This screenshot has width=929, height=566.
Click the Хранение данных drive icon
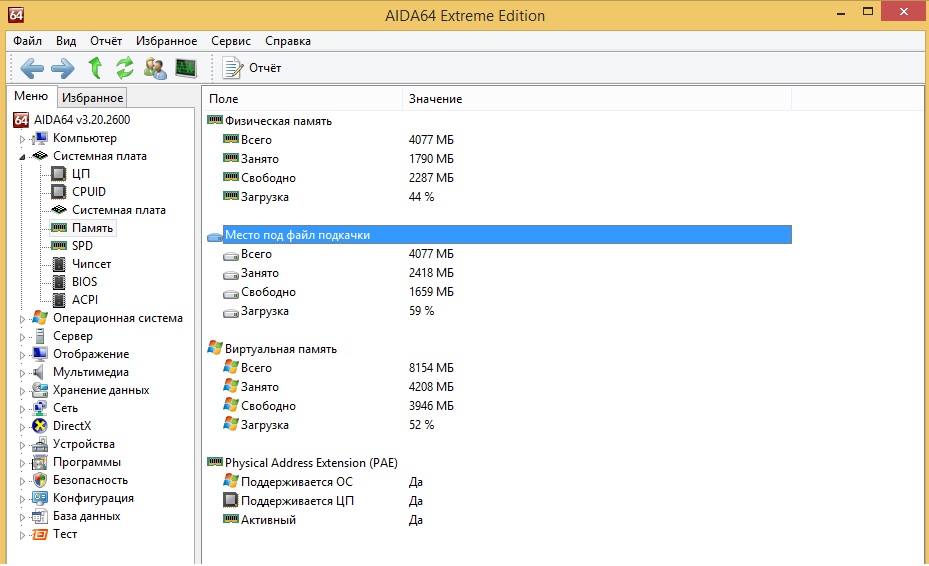click(40, 390)
